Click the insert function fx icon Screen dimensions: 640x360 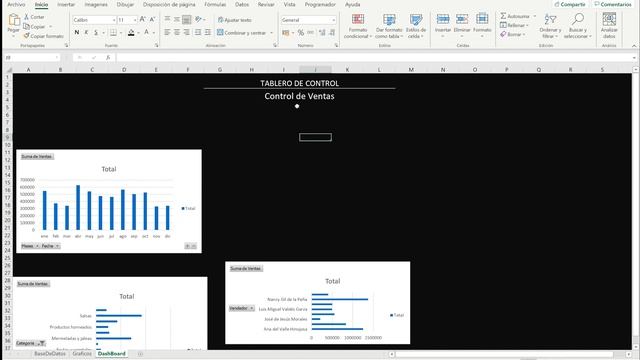[x=108, y=58]
